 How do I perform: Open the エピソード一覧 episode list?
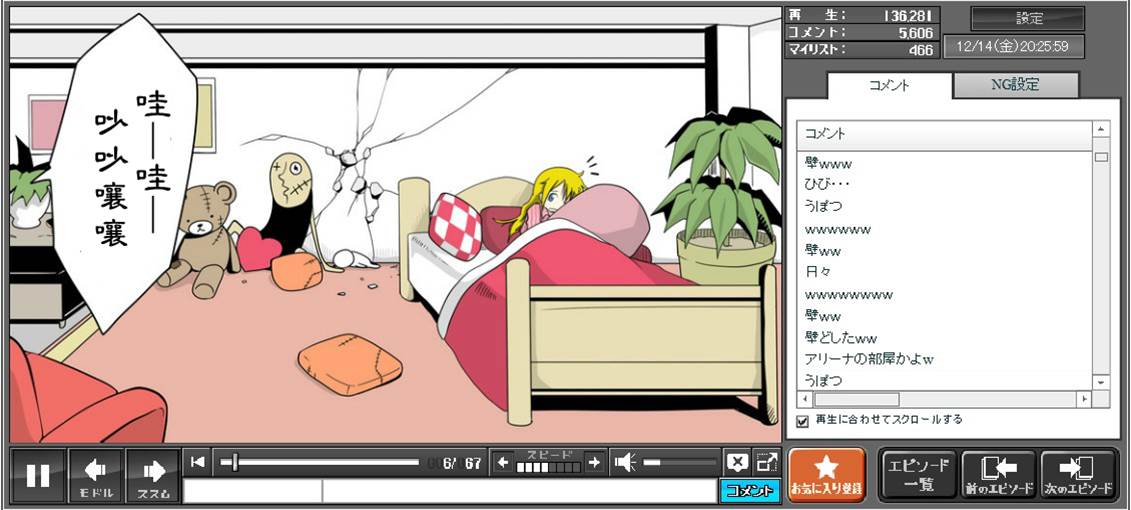(x=918, y=474)
